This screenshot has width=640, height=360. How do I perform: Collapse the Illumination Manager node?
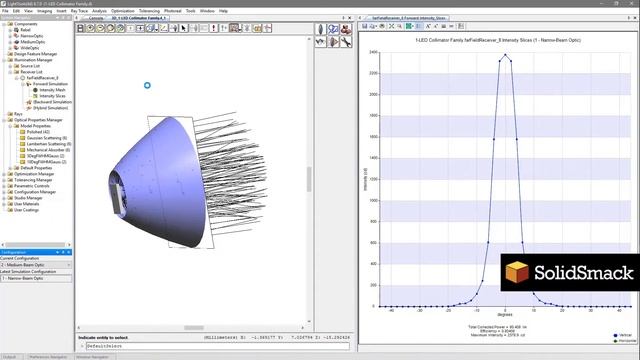coord(4,60)
